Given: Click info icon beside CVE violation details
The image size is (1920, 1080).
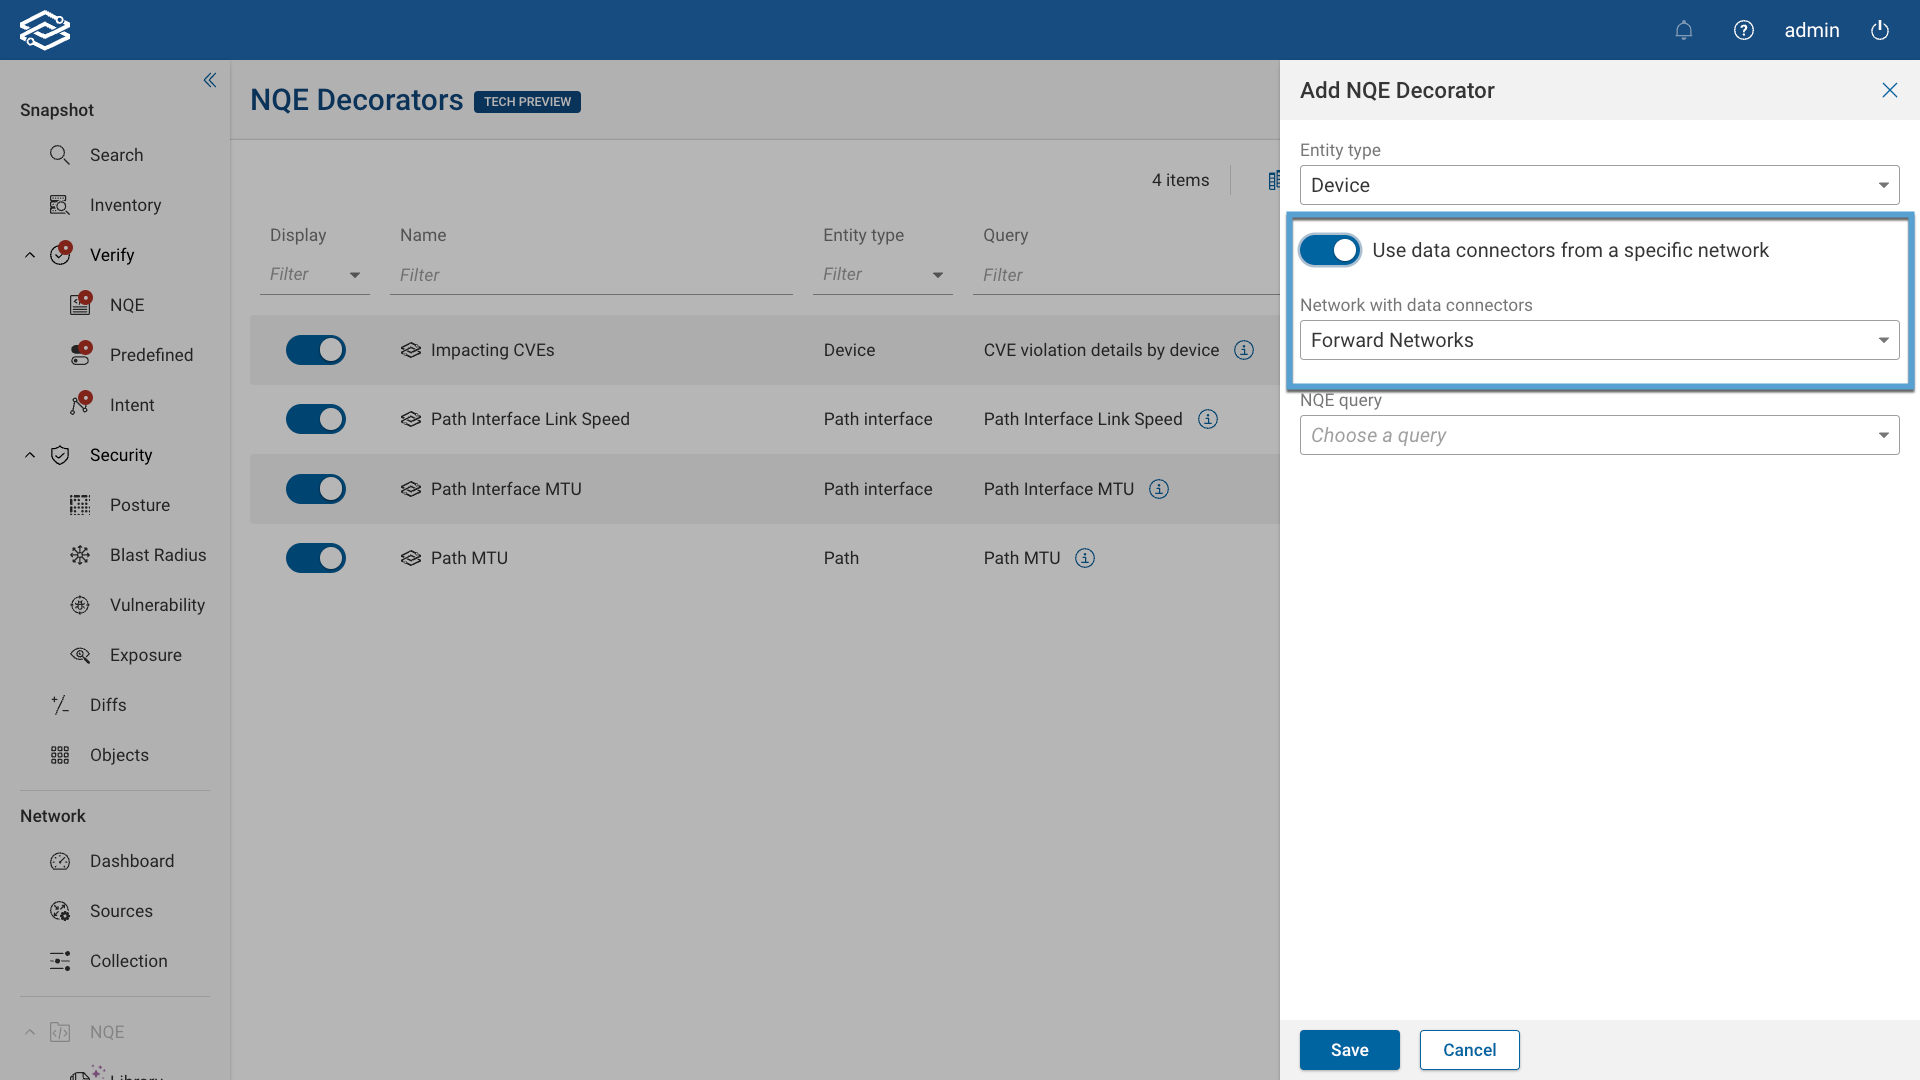Looking at the screenshot, I should point(1244,350).
